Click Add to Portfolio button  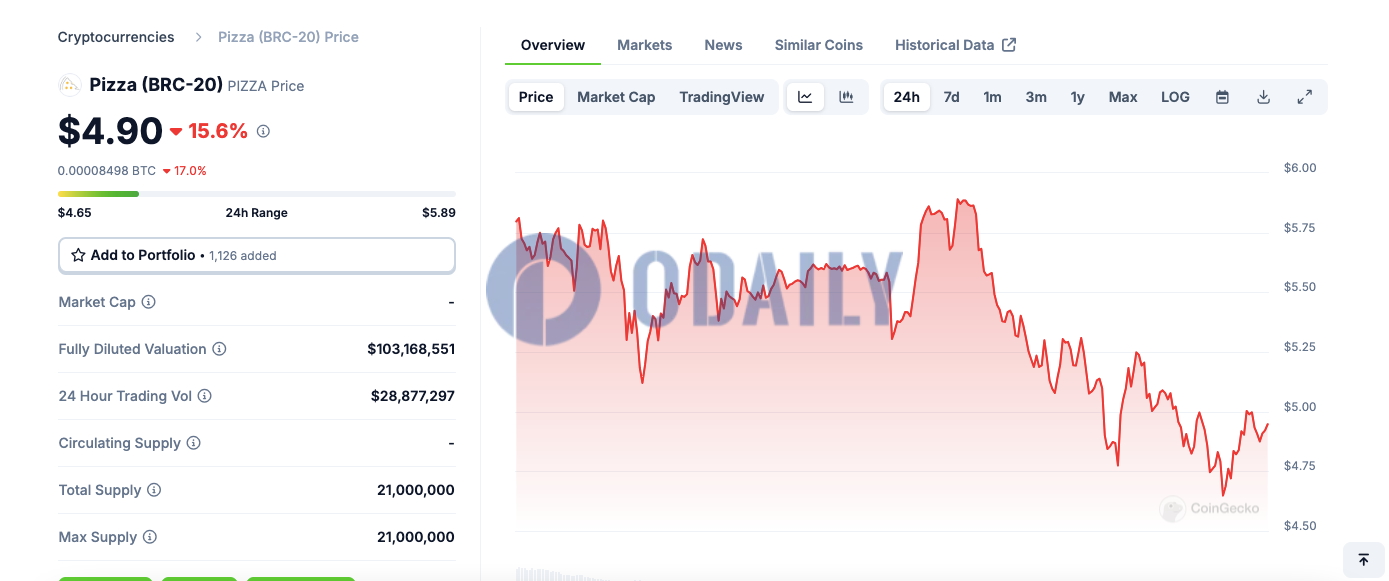257,255
